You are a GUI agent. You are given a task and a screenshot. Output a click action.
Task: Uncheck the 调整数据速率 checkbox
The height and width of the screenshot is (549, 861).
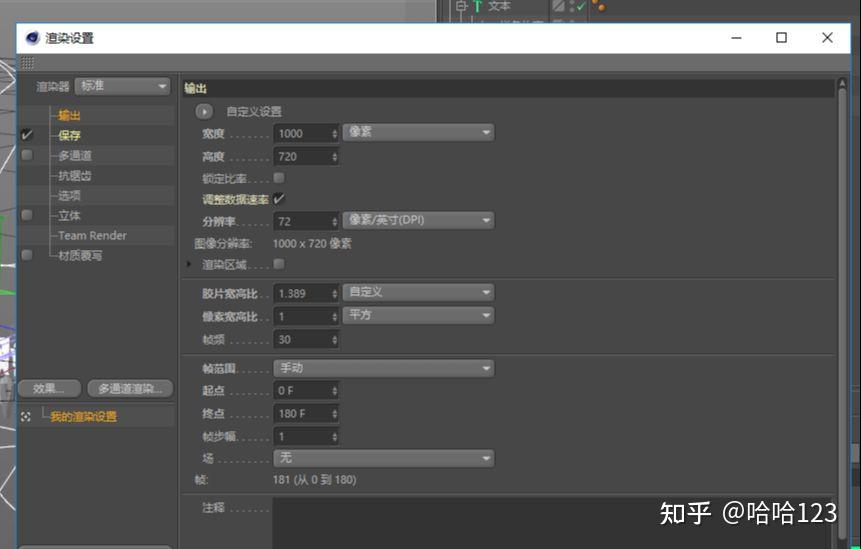279,199
